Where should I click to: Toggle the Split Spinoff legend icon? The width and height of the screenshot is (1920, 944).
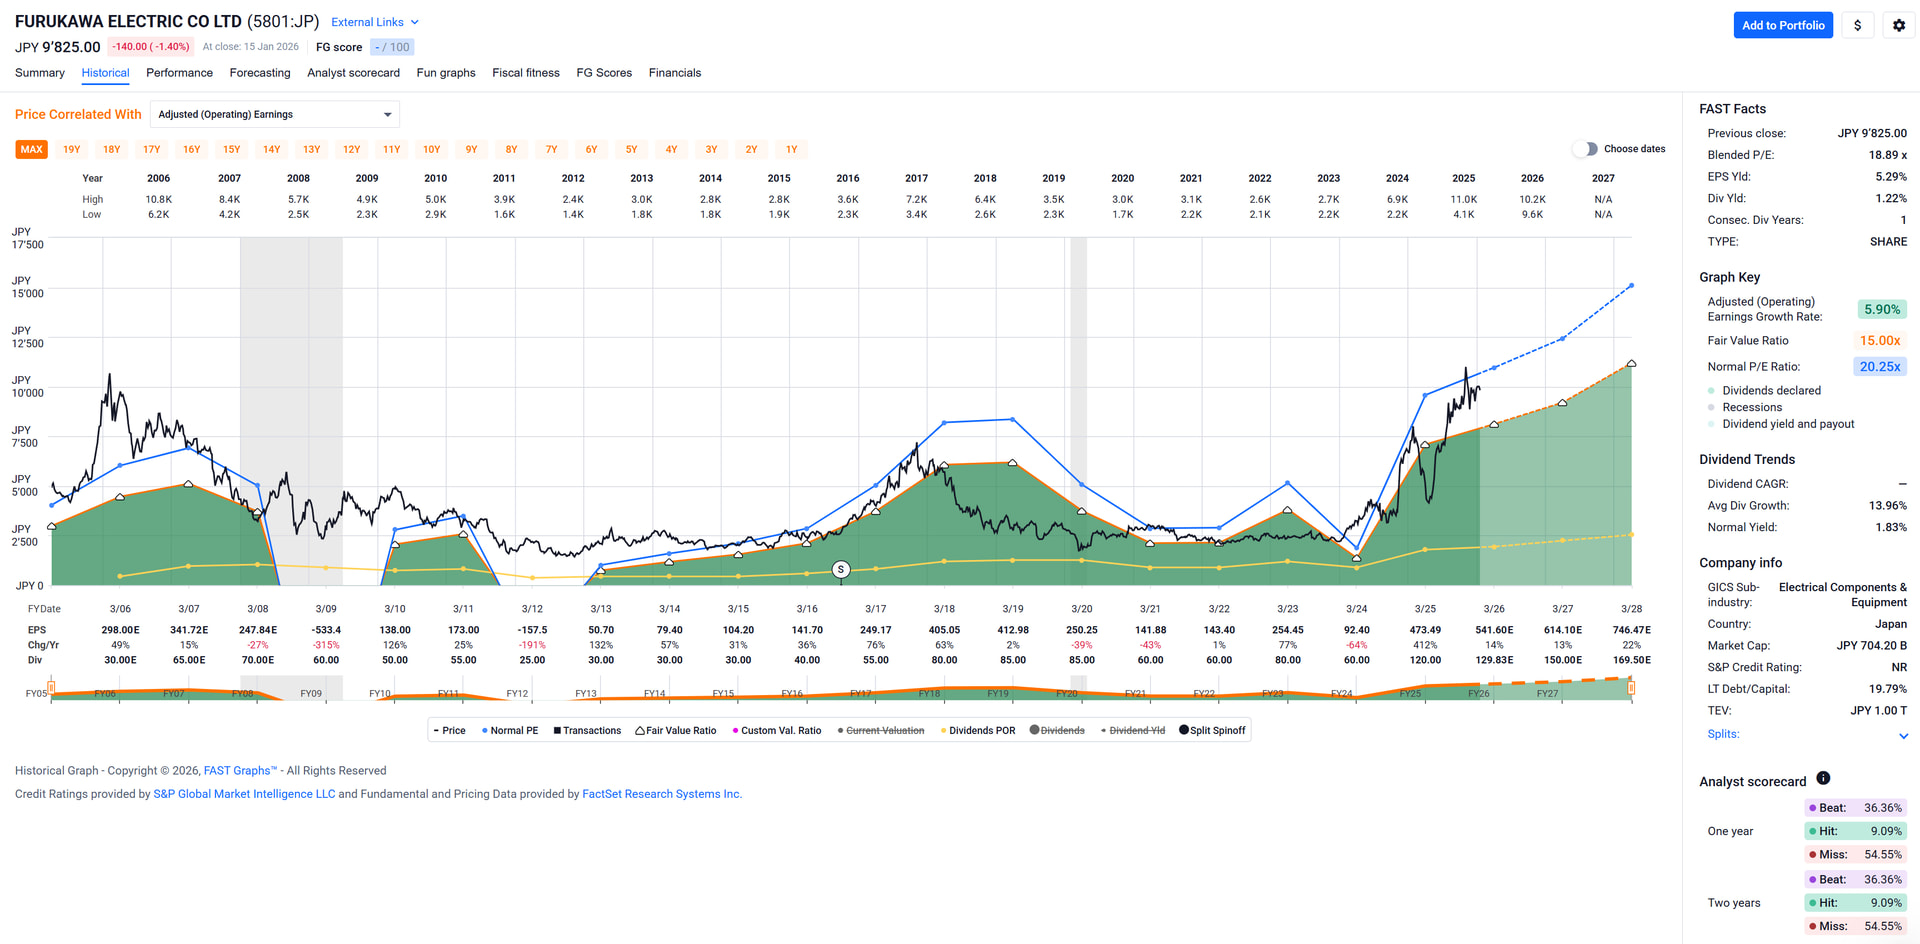pos(1184,731)
